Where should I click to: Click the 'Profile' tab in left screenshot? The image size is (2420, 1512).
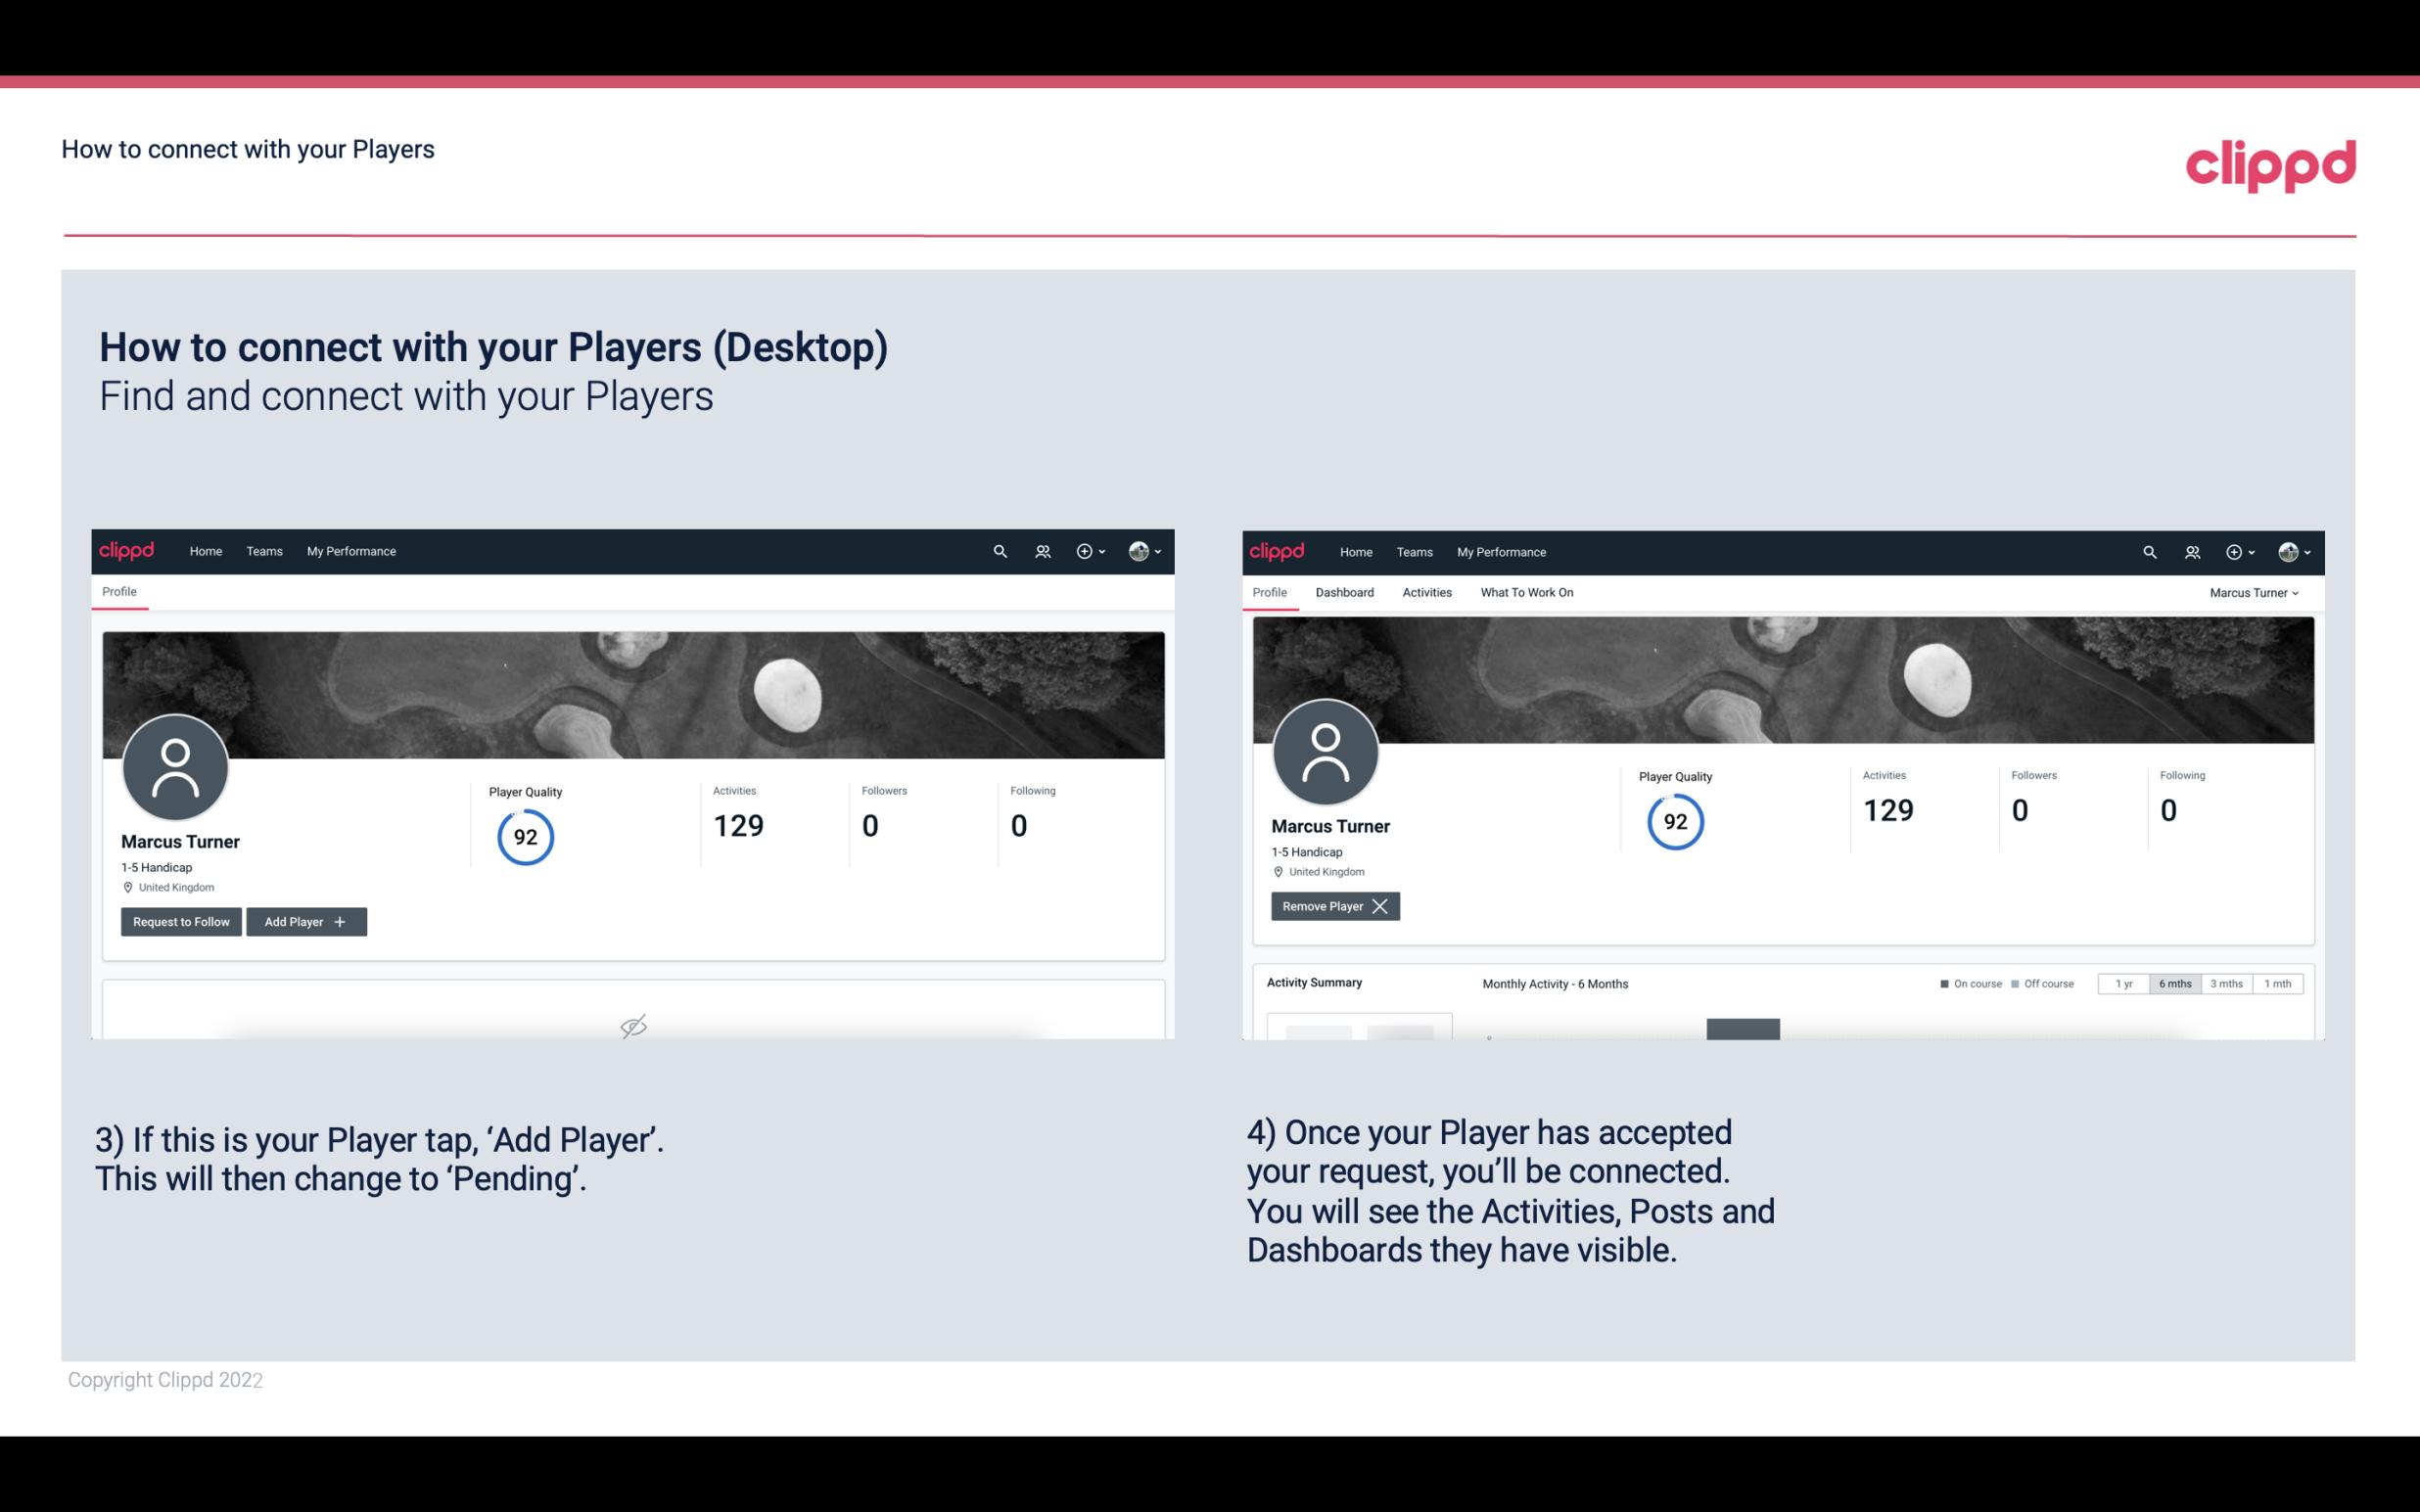coord(118,590)
